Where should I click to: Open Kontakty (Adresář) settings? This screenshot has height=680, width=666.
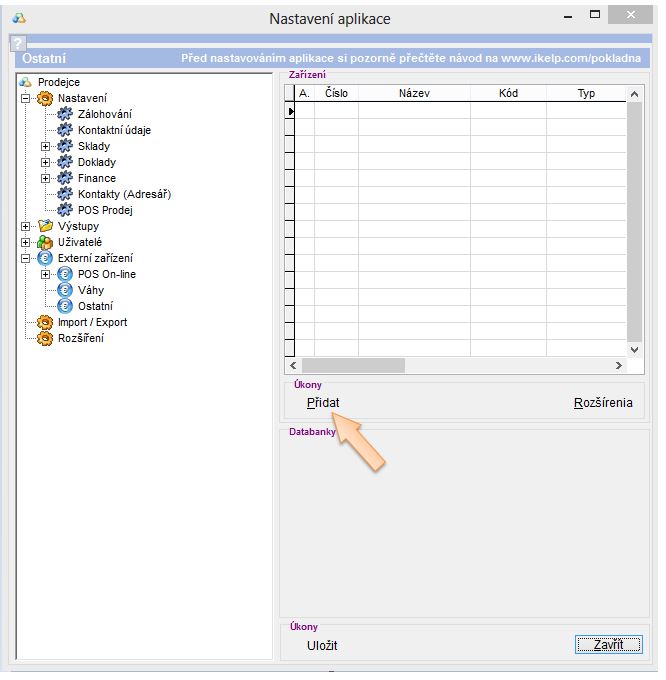pyautogui.click(x=124, y=194)
